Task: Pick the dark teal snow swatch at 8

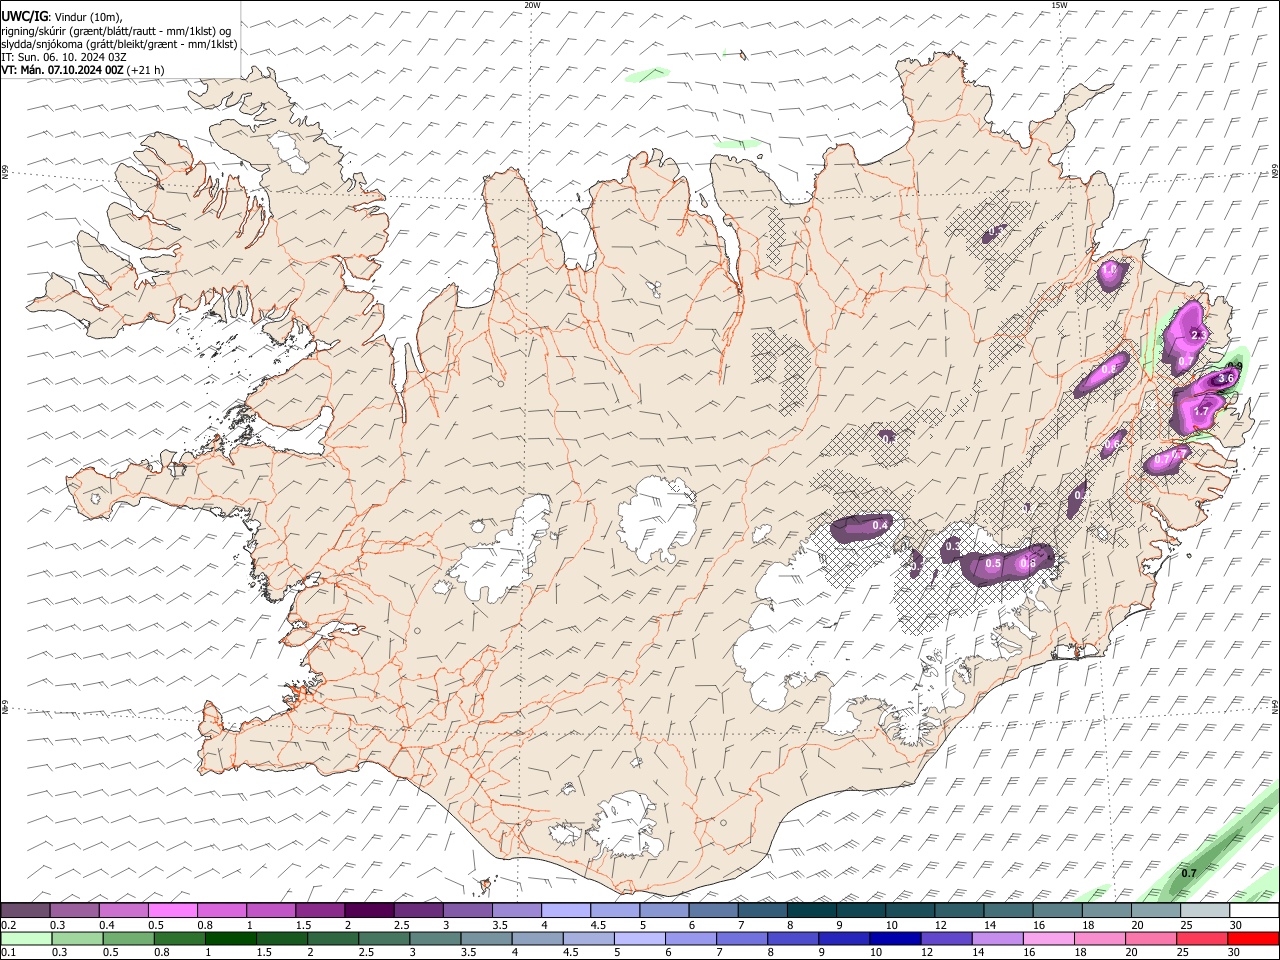Action: point(811,910)
